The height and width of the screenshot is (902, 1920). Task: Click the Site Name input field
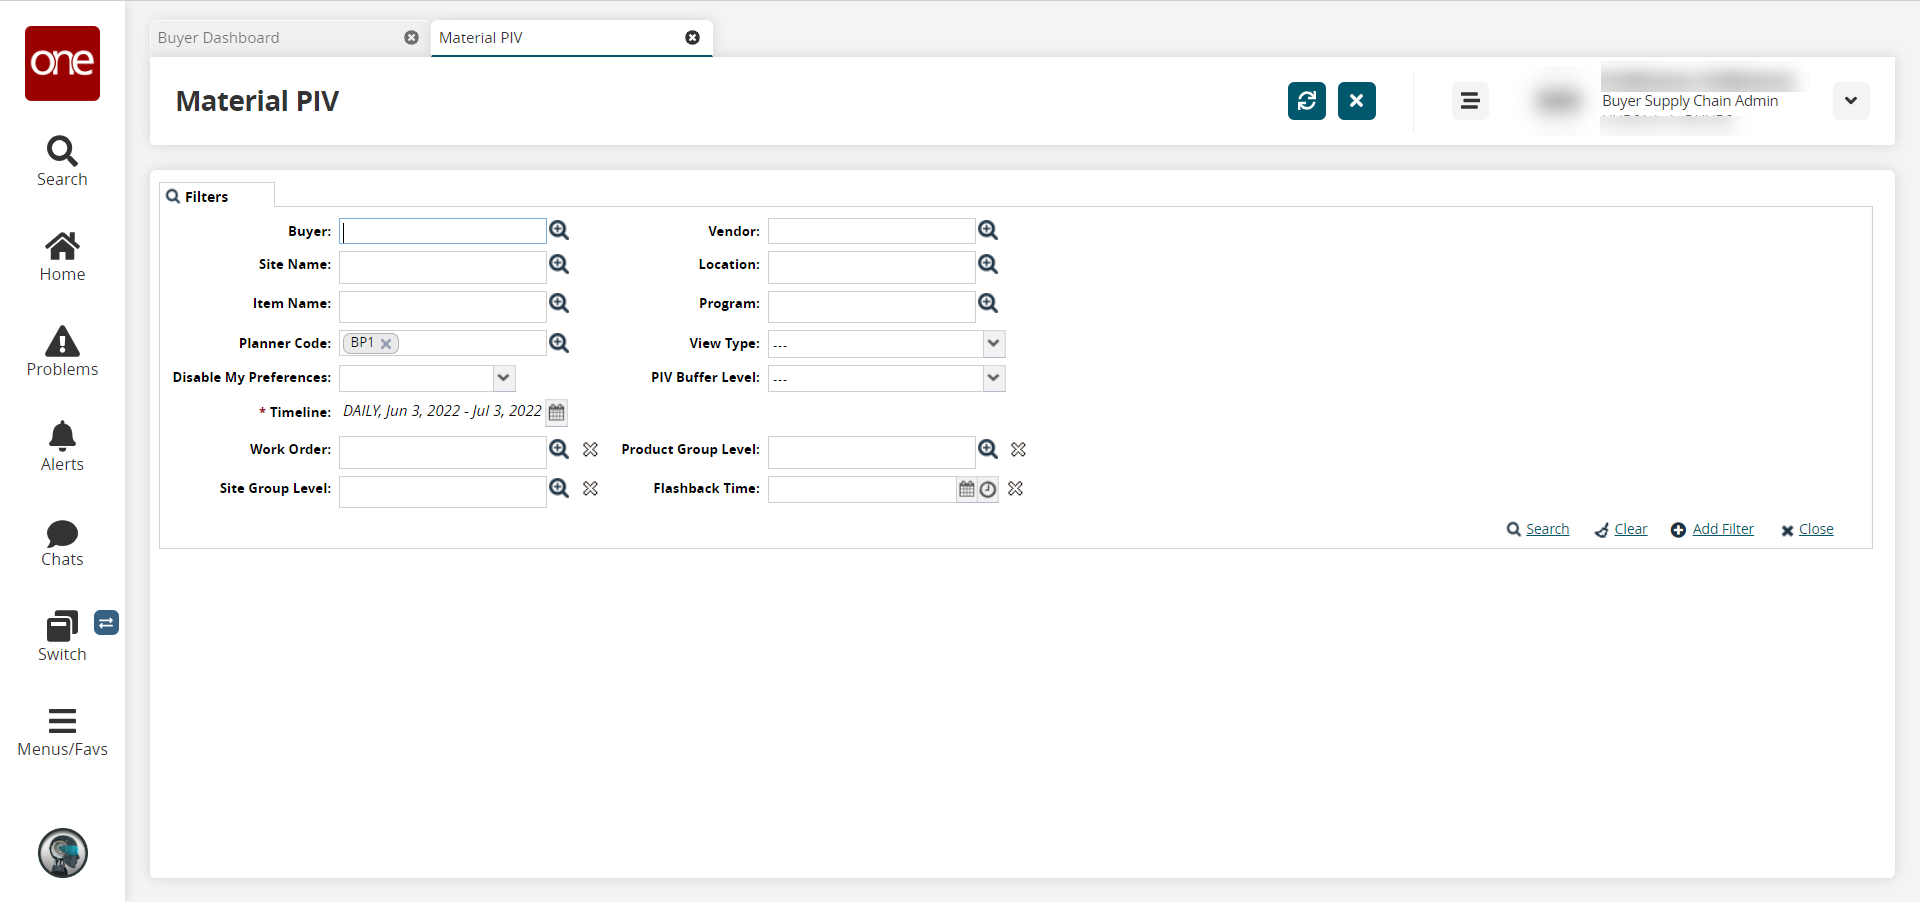(x=442, y=265)
